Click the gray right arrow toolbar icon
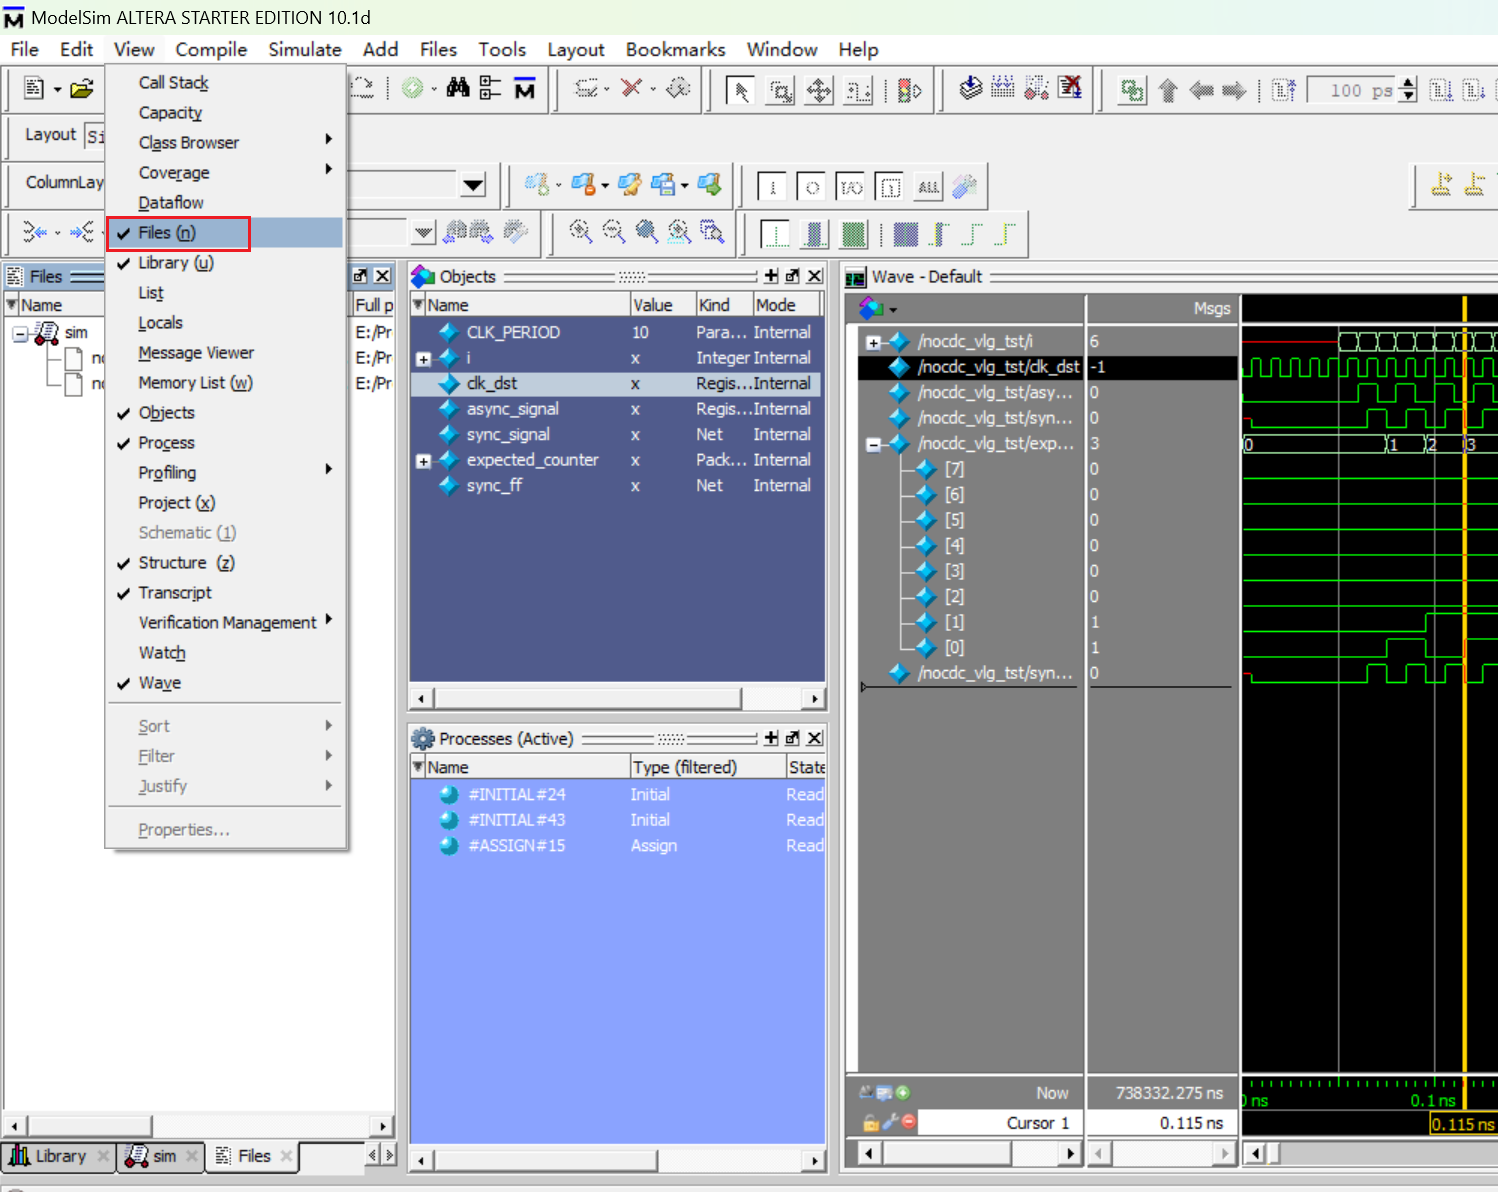The width and height of the screenshot is (1498, 1192). click(1234, 91)
